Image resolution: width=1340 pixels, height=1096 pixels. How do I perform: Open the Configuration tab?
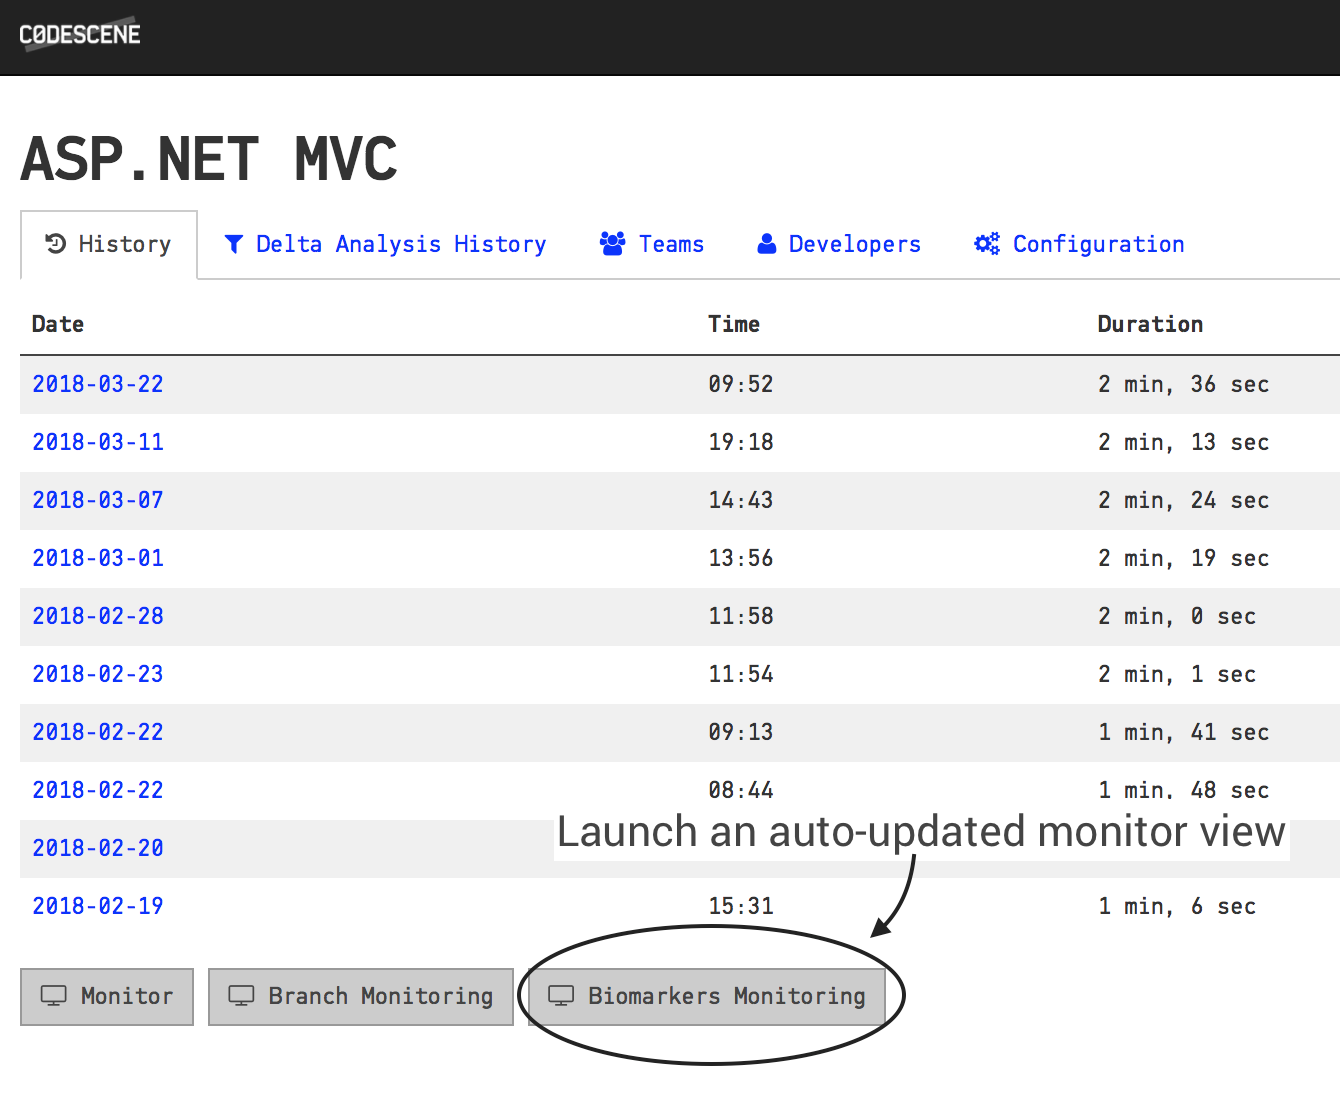pyautogui.click(x=1079, y=244)
